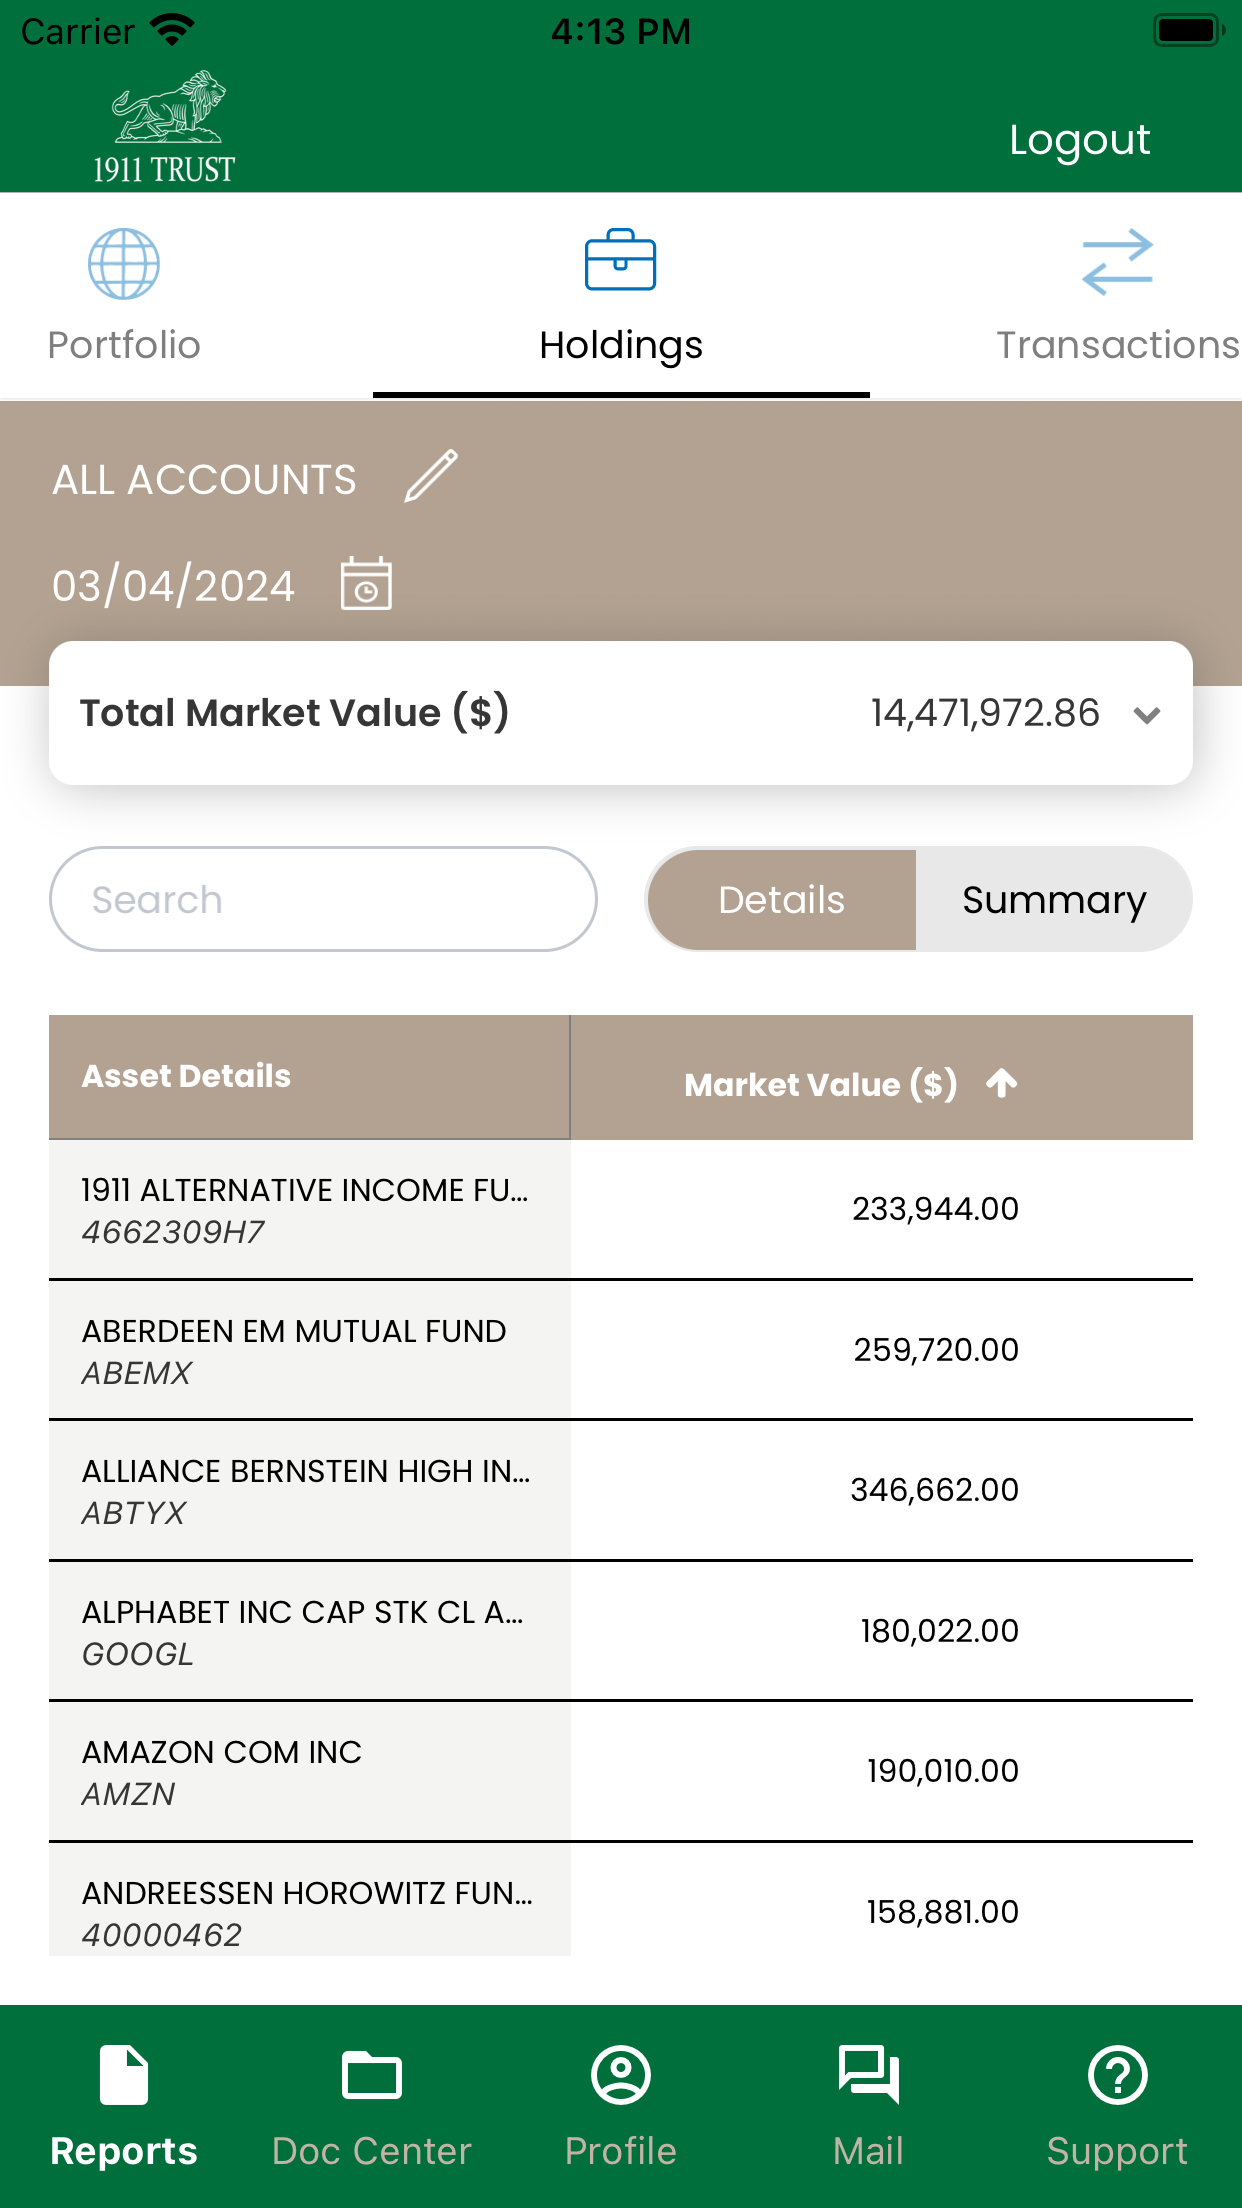The height and width of the screenshot is (2208, 1242).
Task: Switch view to Details
Action: click(x=782, y=899)
